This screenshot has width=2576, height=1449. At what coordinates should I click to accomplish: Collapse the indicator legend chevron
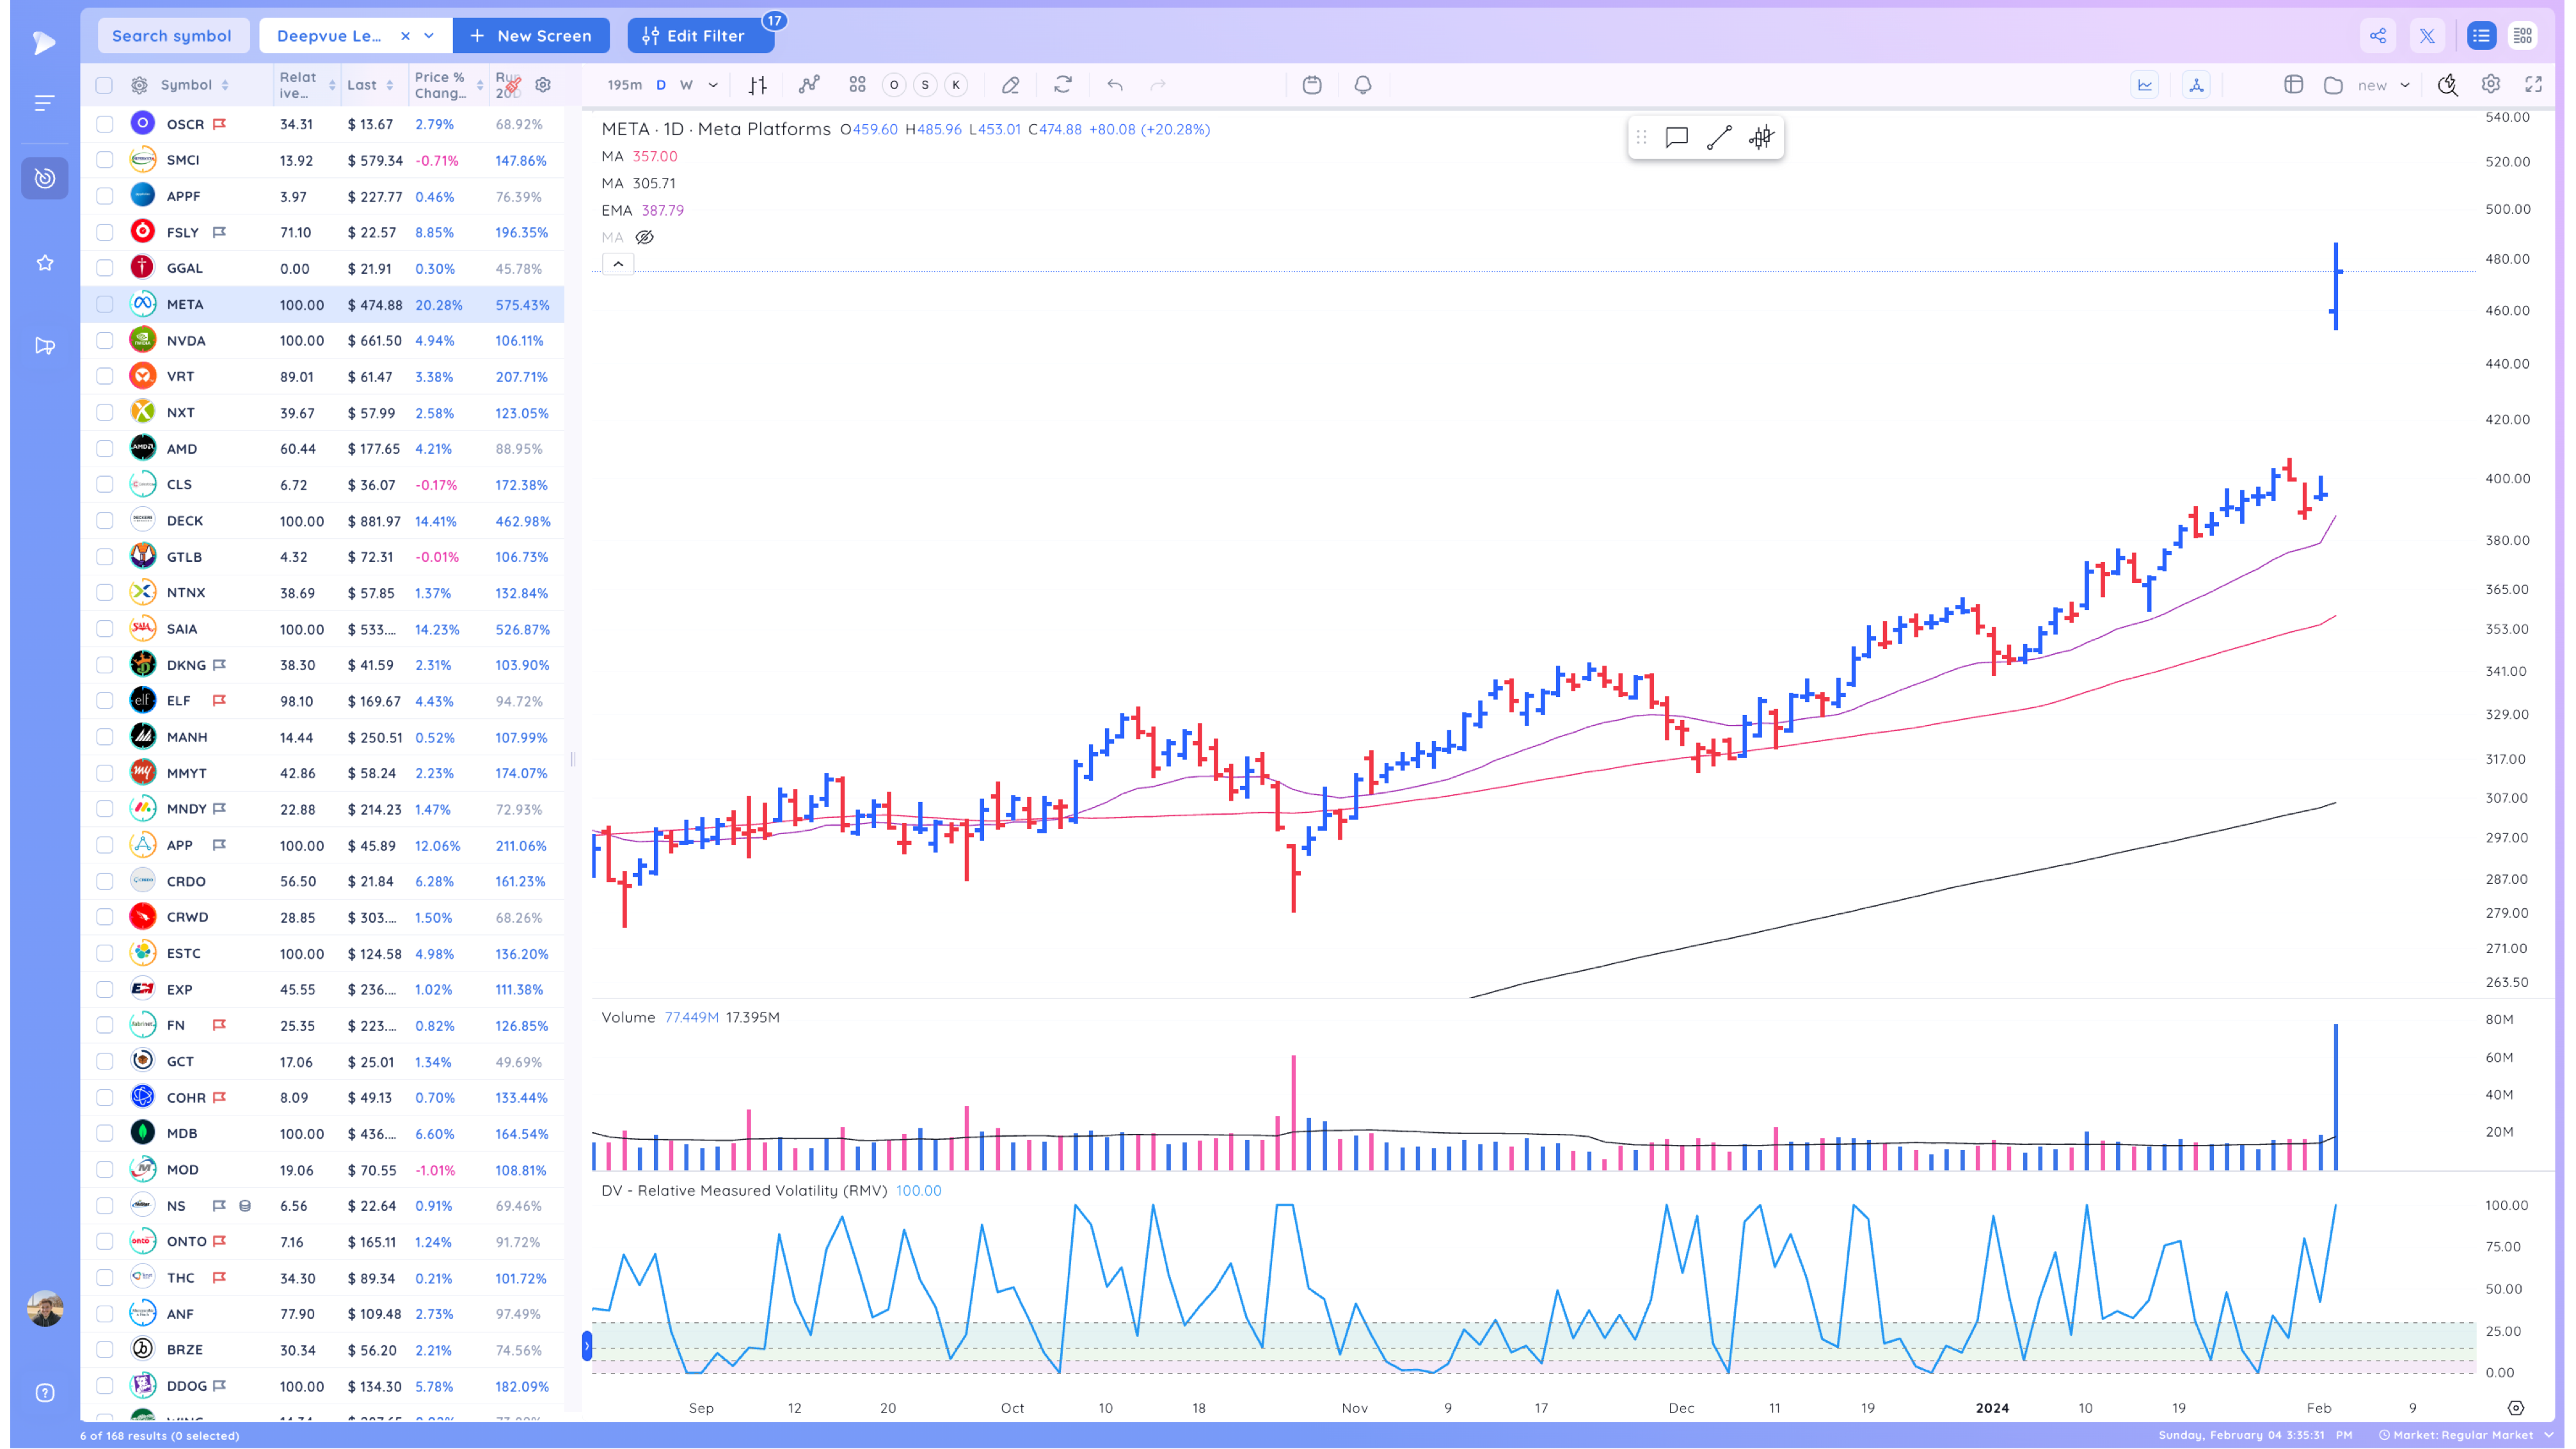(x=618, y=264)
